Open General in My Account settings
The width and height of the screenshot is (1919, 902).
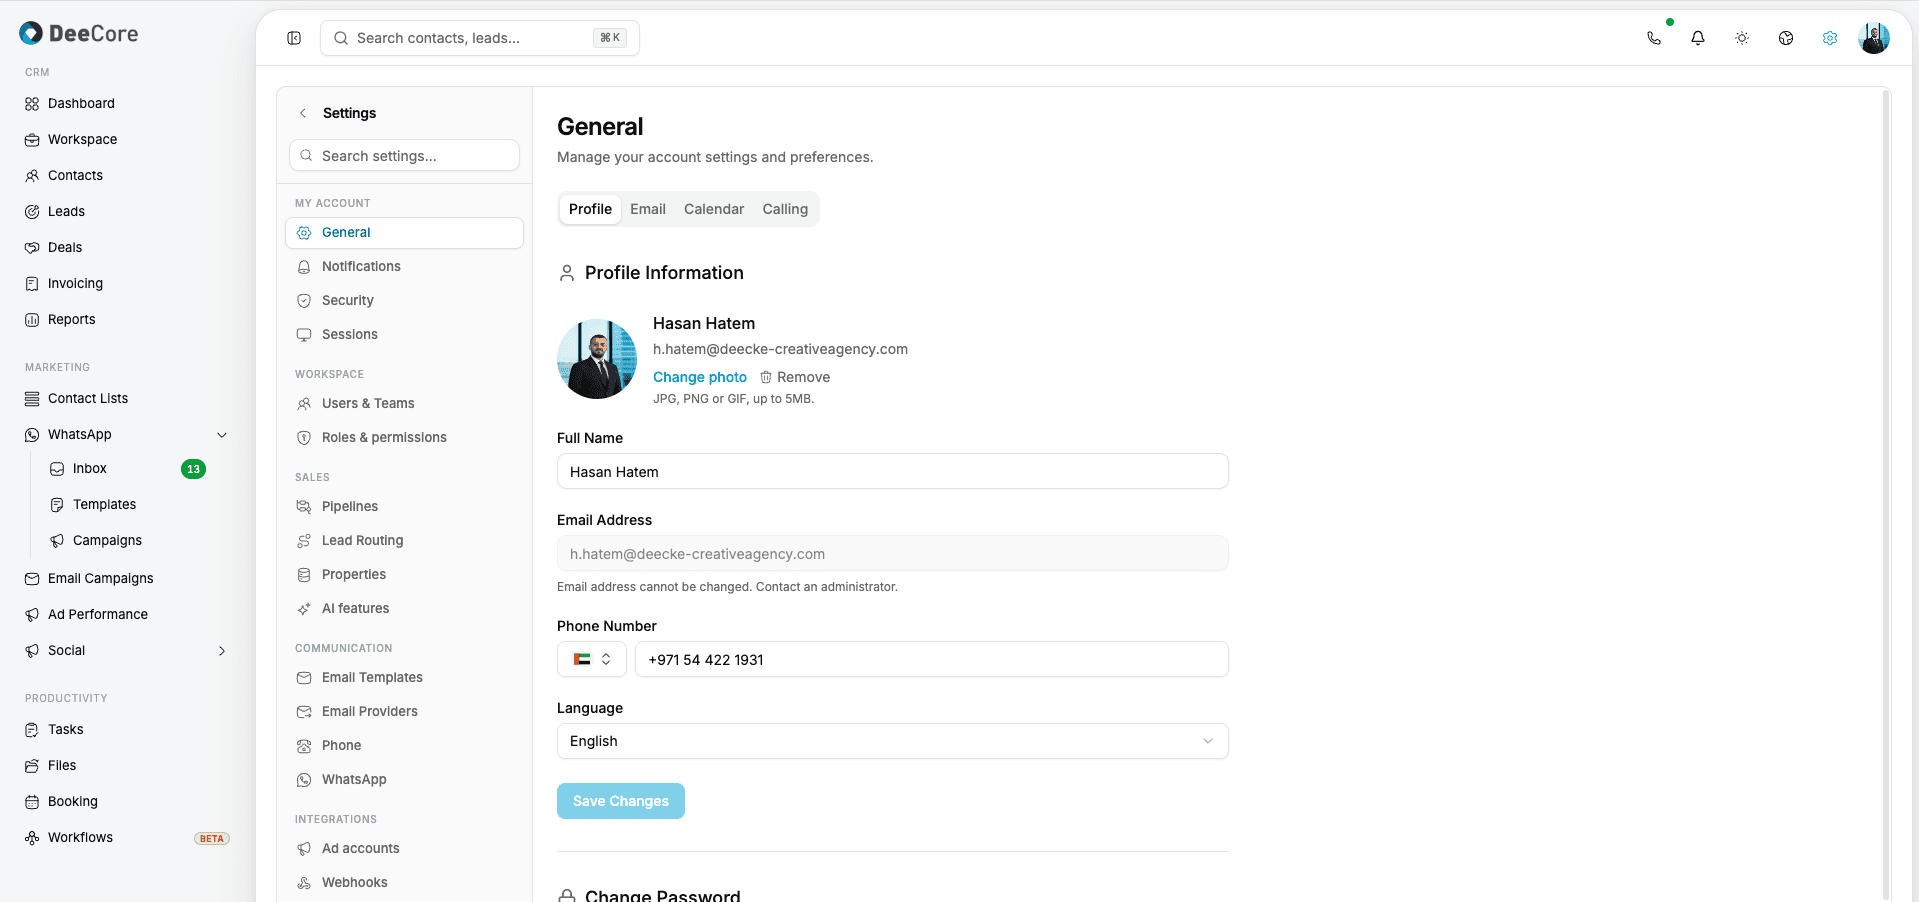pos(404,232)
